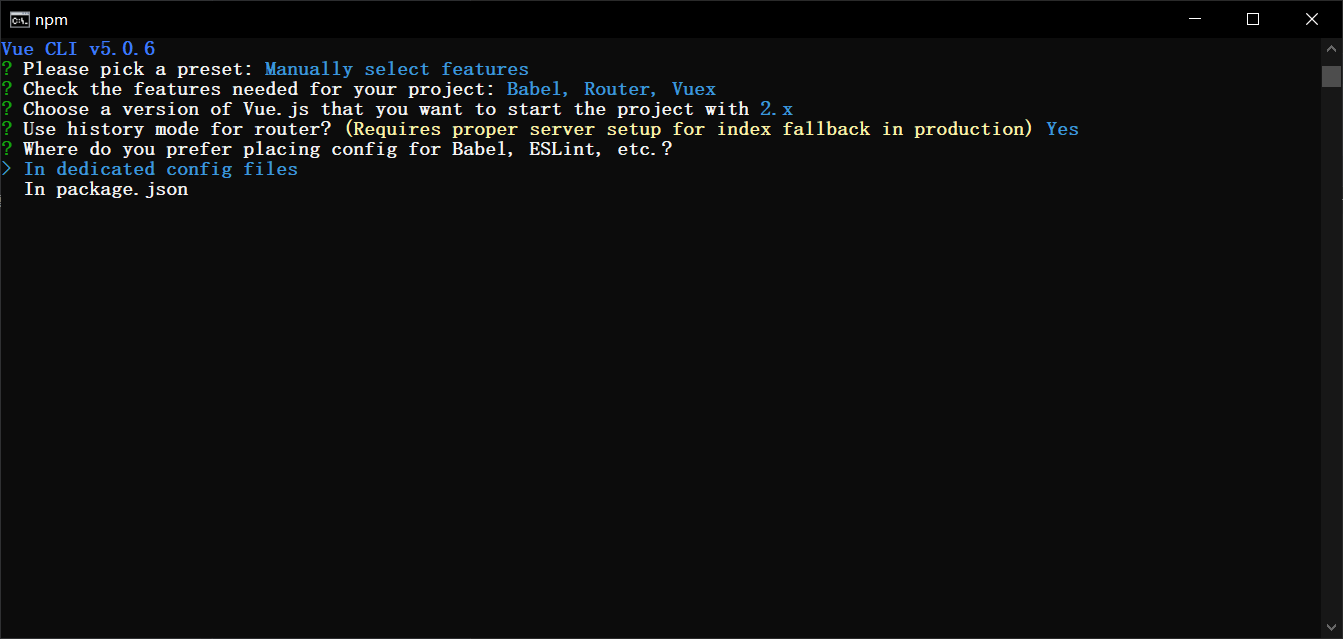Image resolution: width=1343 pixels, height=639 pixels.
Task: Select the In package.json option
Action: (x=105, y=188)
